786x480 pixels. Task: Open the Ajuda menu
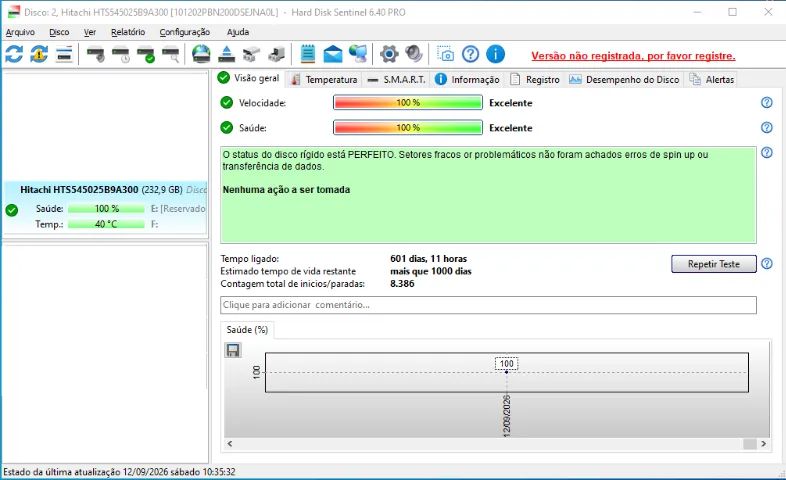[238, 32]
